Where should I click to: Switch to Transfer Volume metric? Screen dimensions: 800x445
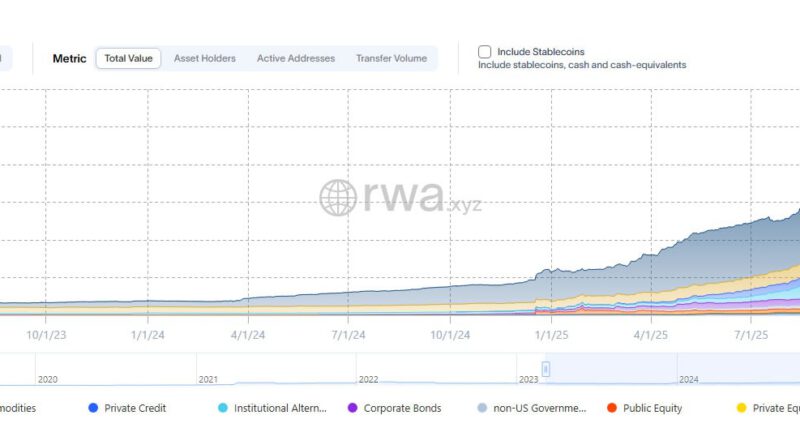pos(391,59)
